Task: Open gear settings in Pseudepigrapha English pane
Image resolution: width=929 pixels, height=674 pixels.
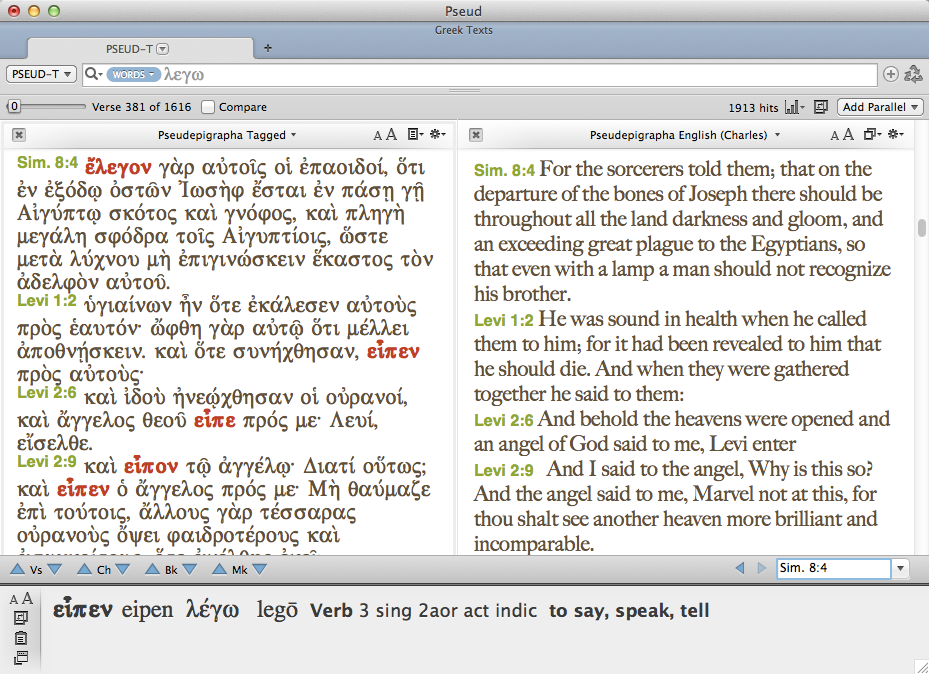Action: click(x=895, y=134)
